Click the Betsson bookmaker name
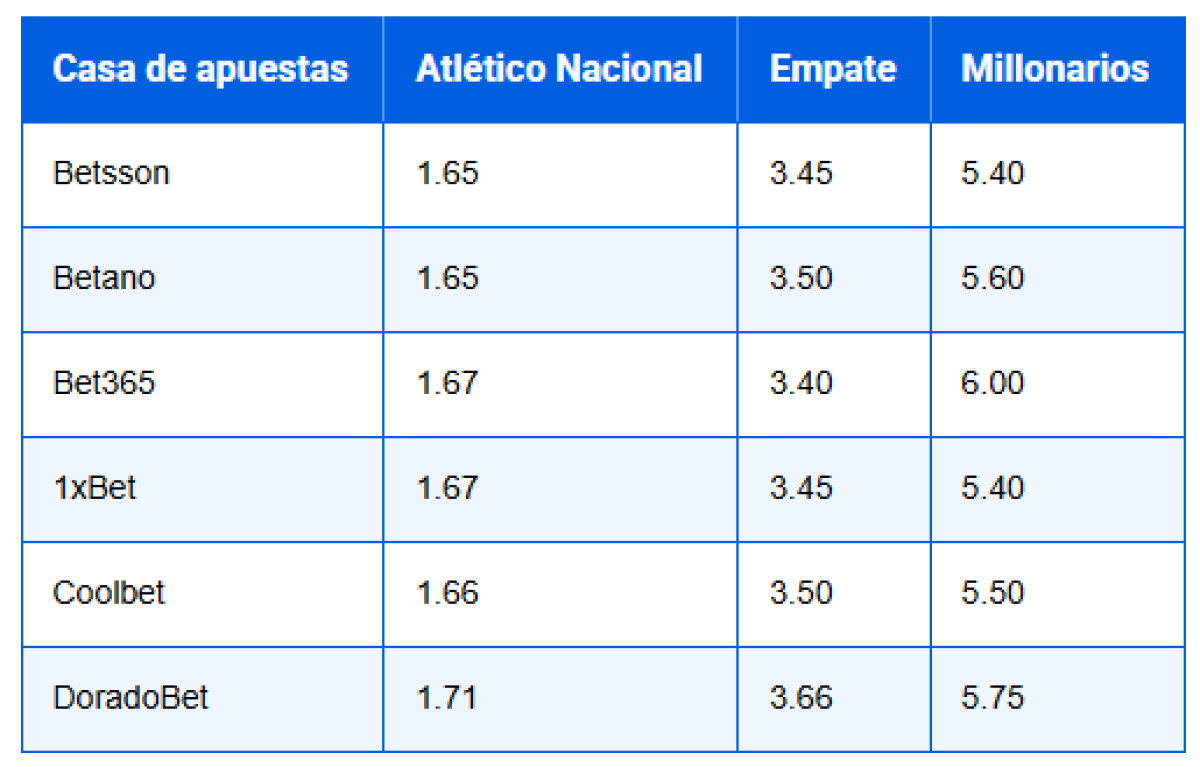The image size is (1200, 767). click(111, 174)
